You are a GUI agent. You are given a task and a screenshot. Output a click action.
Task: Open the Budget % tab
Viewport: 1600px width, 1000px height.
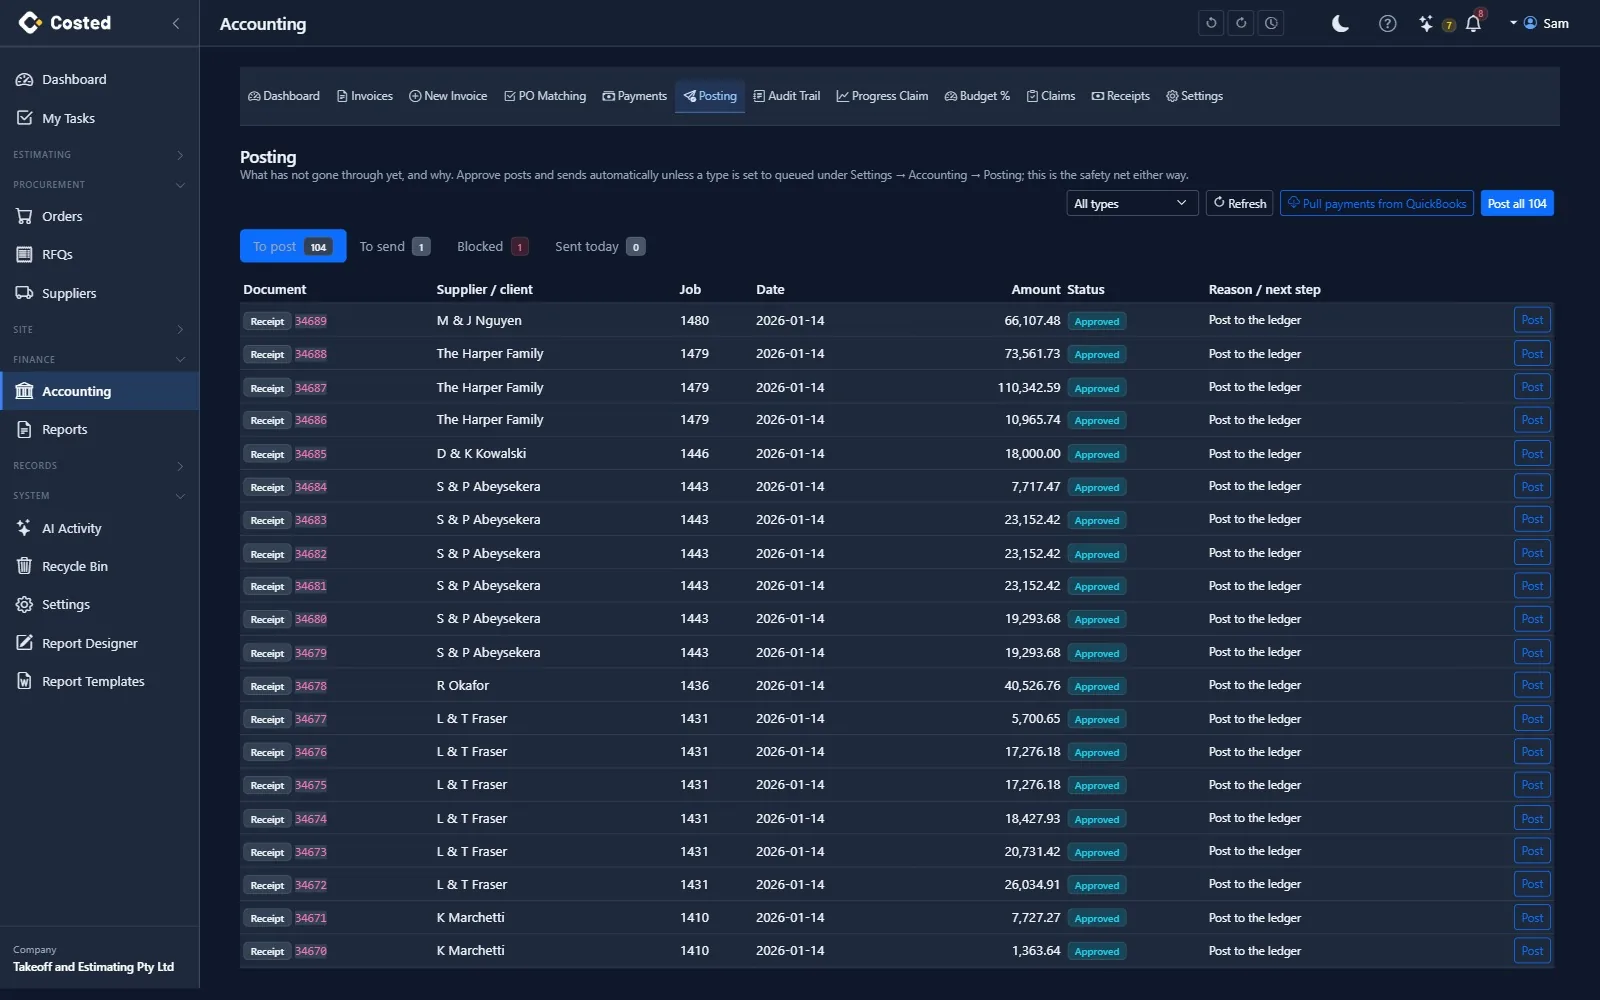(978, 96)
